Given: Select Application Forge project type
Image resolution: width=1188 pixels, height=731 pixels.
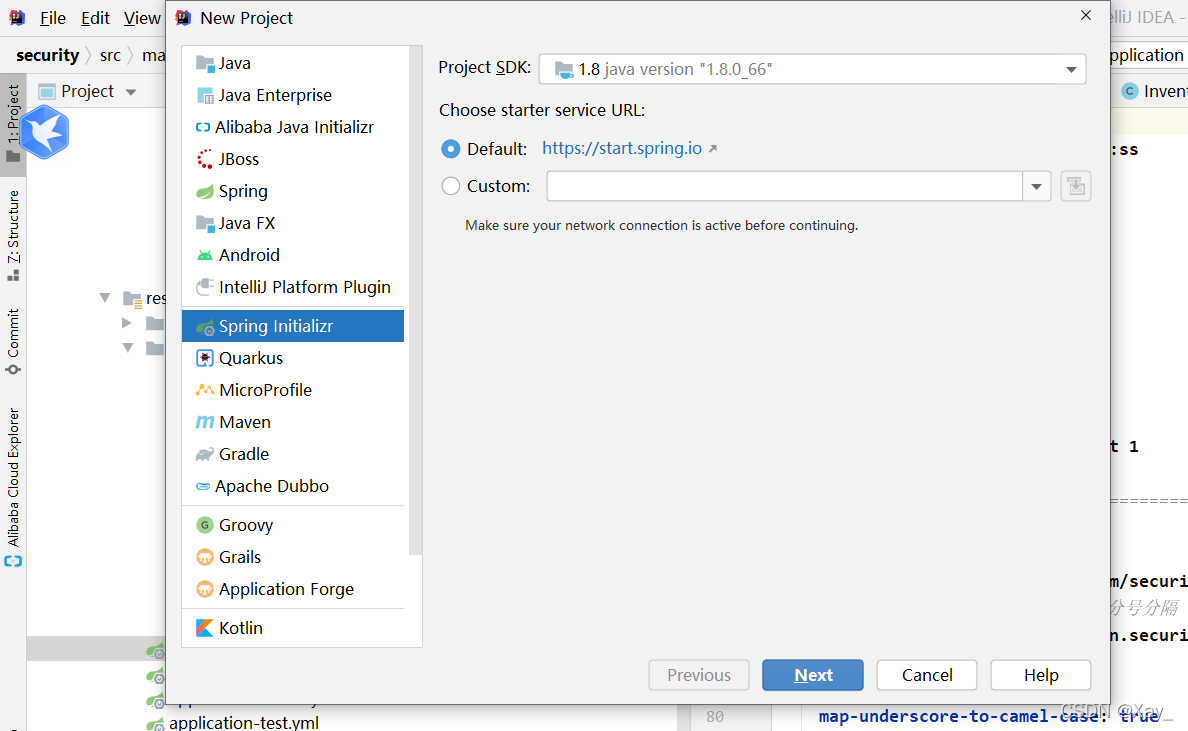Looking at the screenshot, I should pos(292,589).
